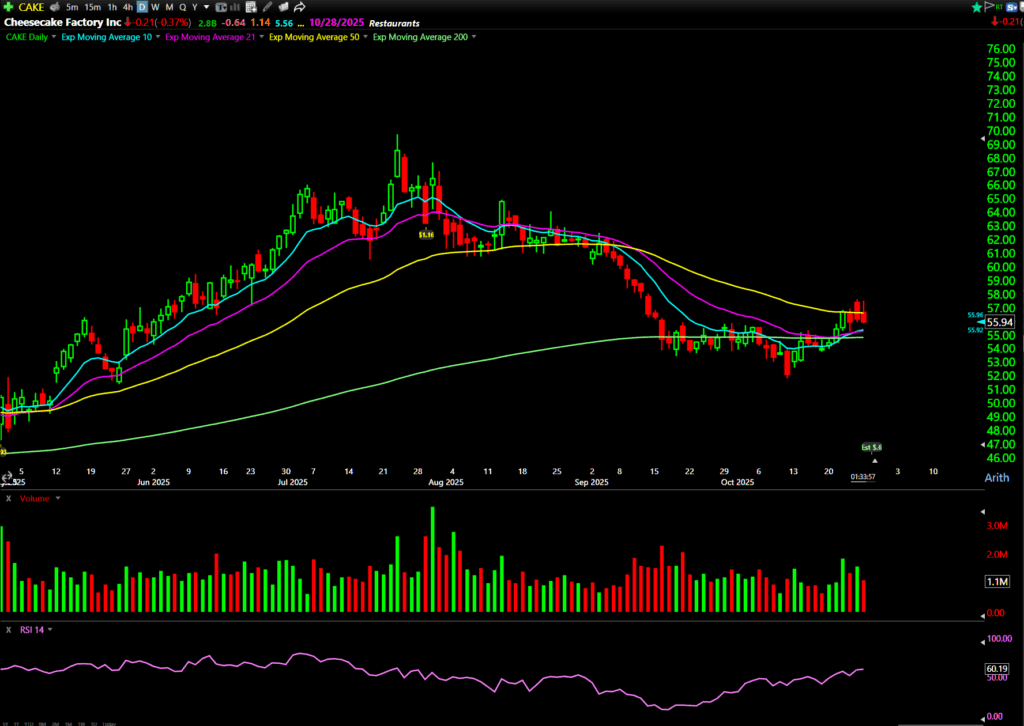Open the RSI 14 indicator dropdown
The width and height of the screenshot is (1024, 726).
coord(50,630)
